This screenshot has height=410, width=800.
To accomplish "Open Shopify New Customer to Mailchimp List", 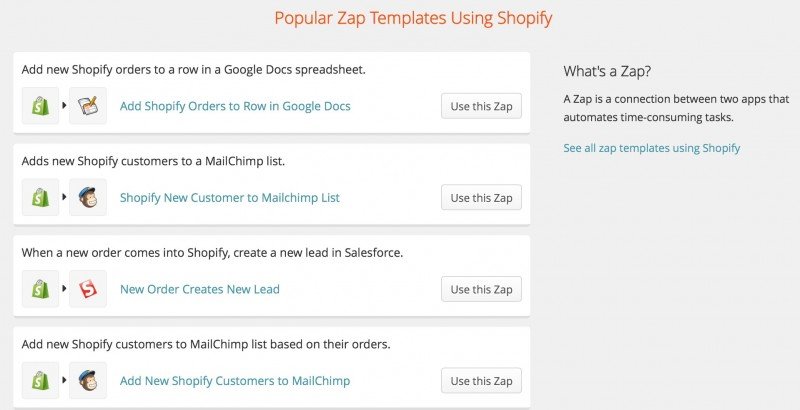I will 230,198.
